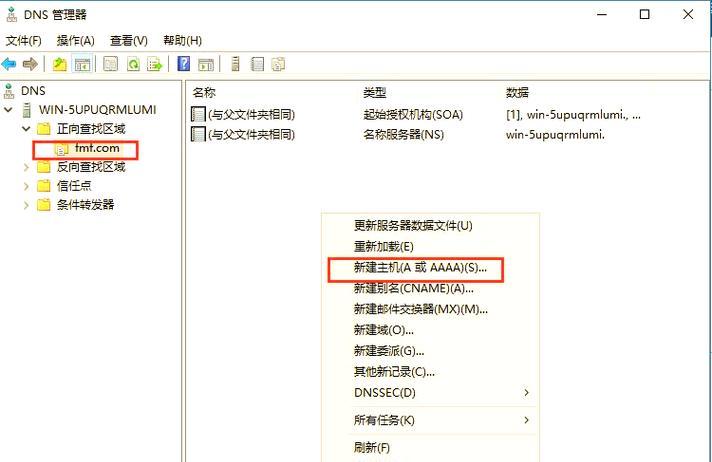Select server WIN-5UPUQRMLUMI in tree
This screenshot has height=462, width=712.
tap(97, 109)
